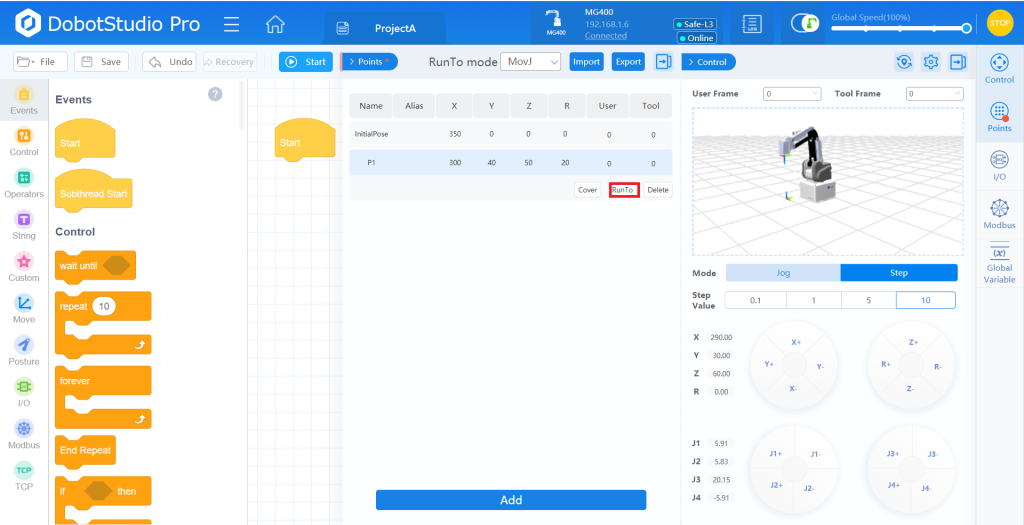Expand the User Frame dropdown

coord(791,94)
